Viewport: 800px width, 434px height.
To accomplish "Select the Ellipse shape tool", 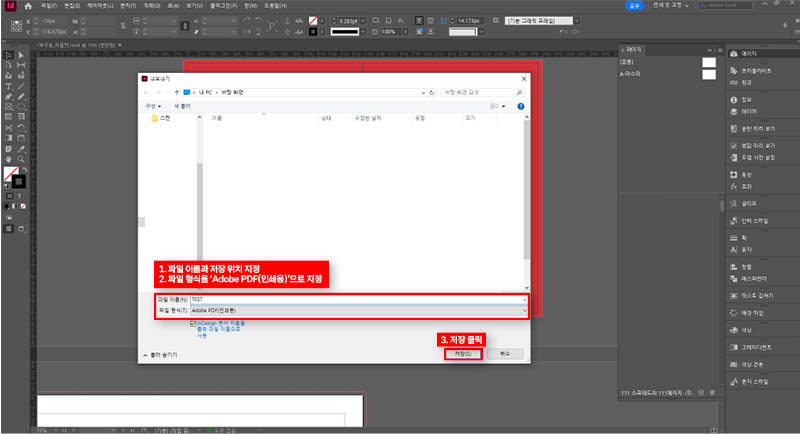I will 21,107.
